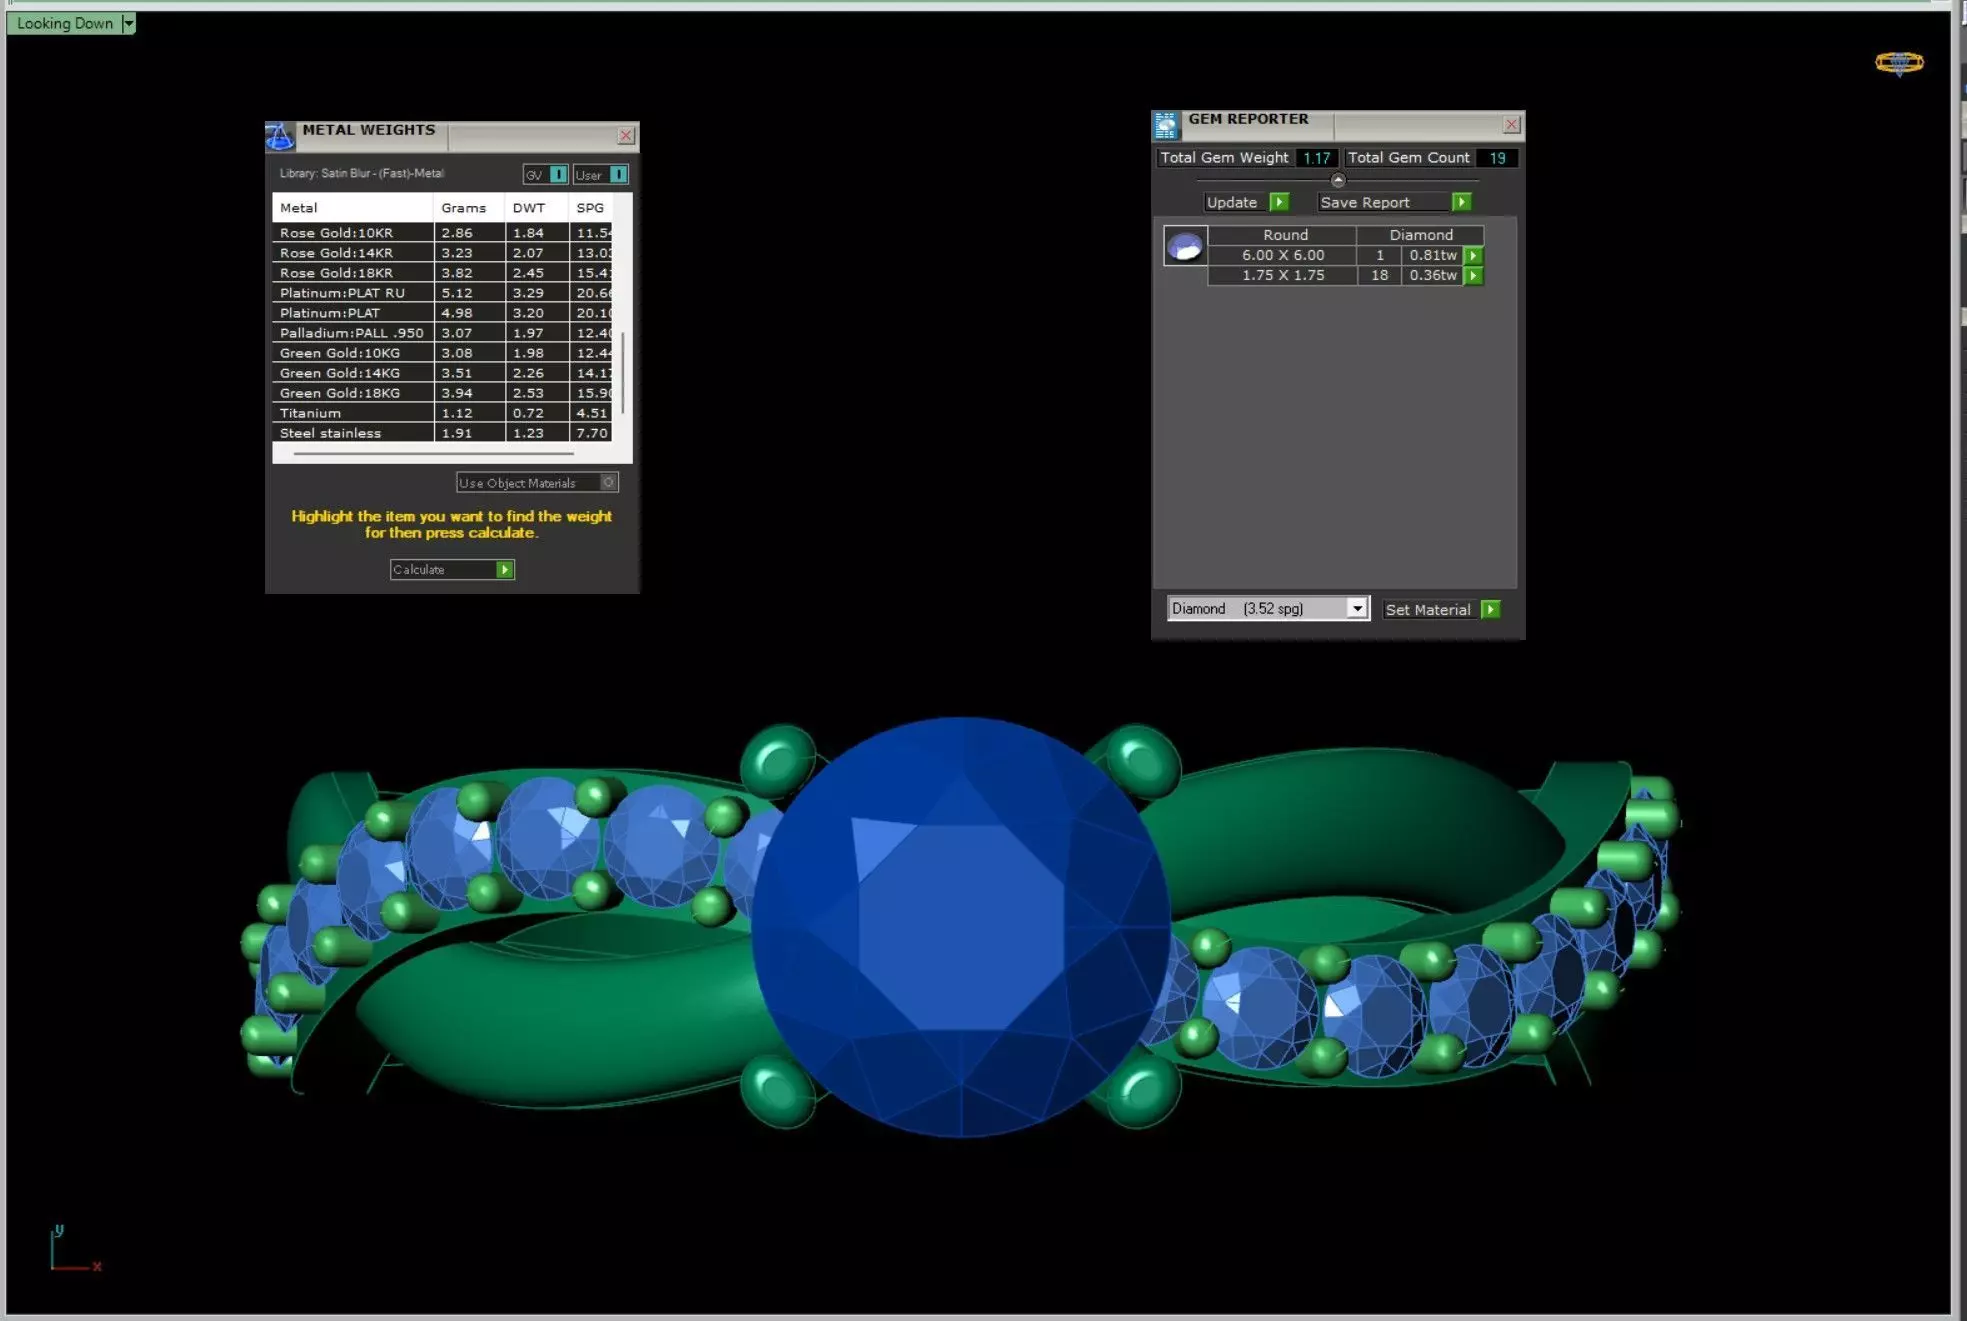This screenshot has height=1321, width=1967.
Task: Toggle the User library switch
Action: (x=618, y=175)
